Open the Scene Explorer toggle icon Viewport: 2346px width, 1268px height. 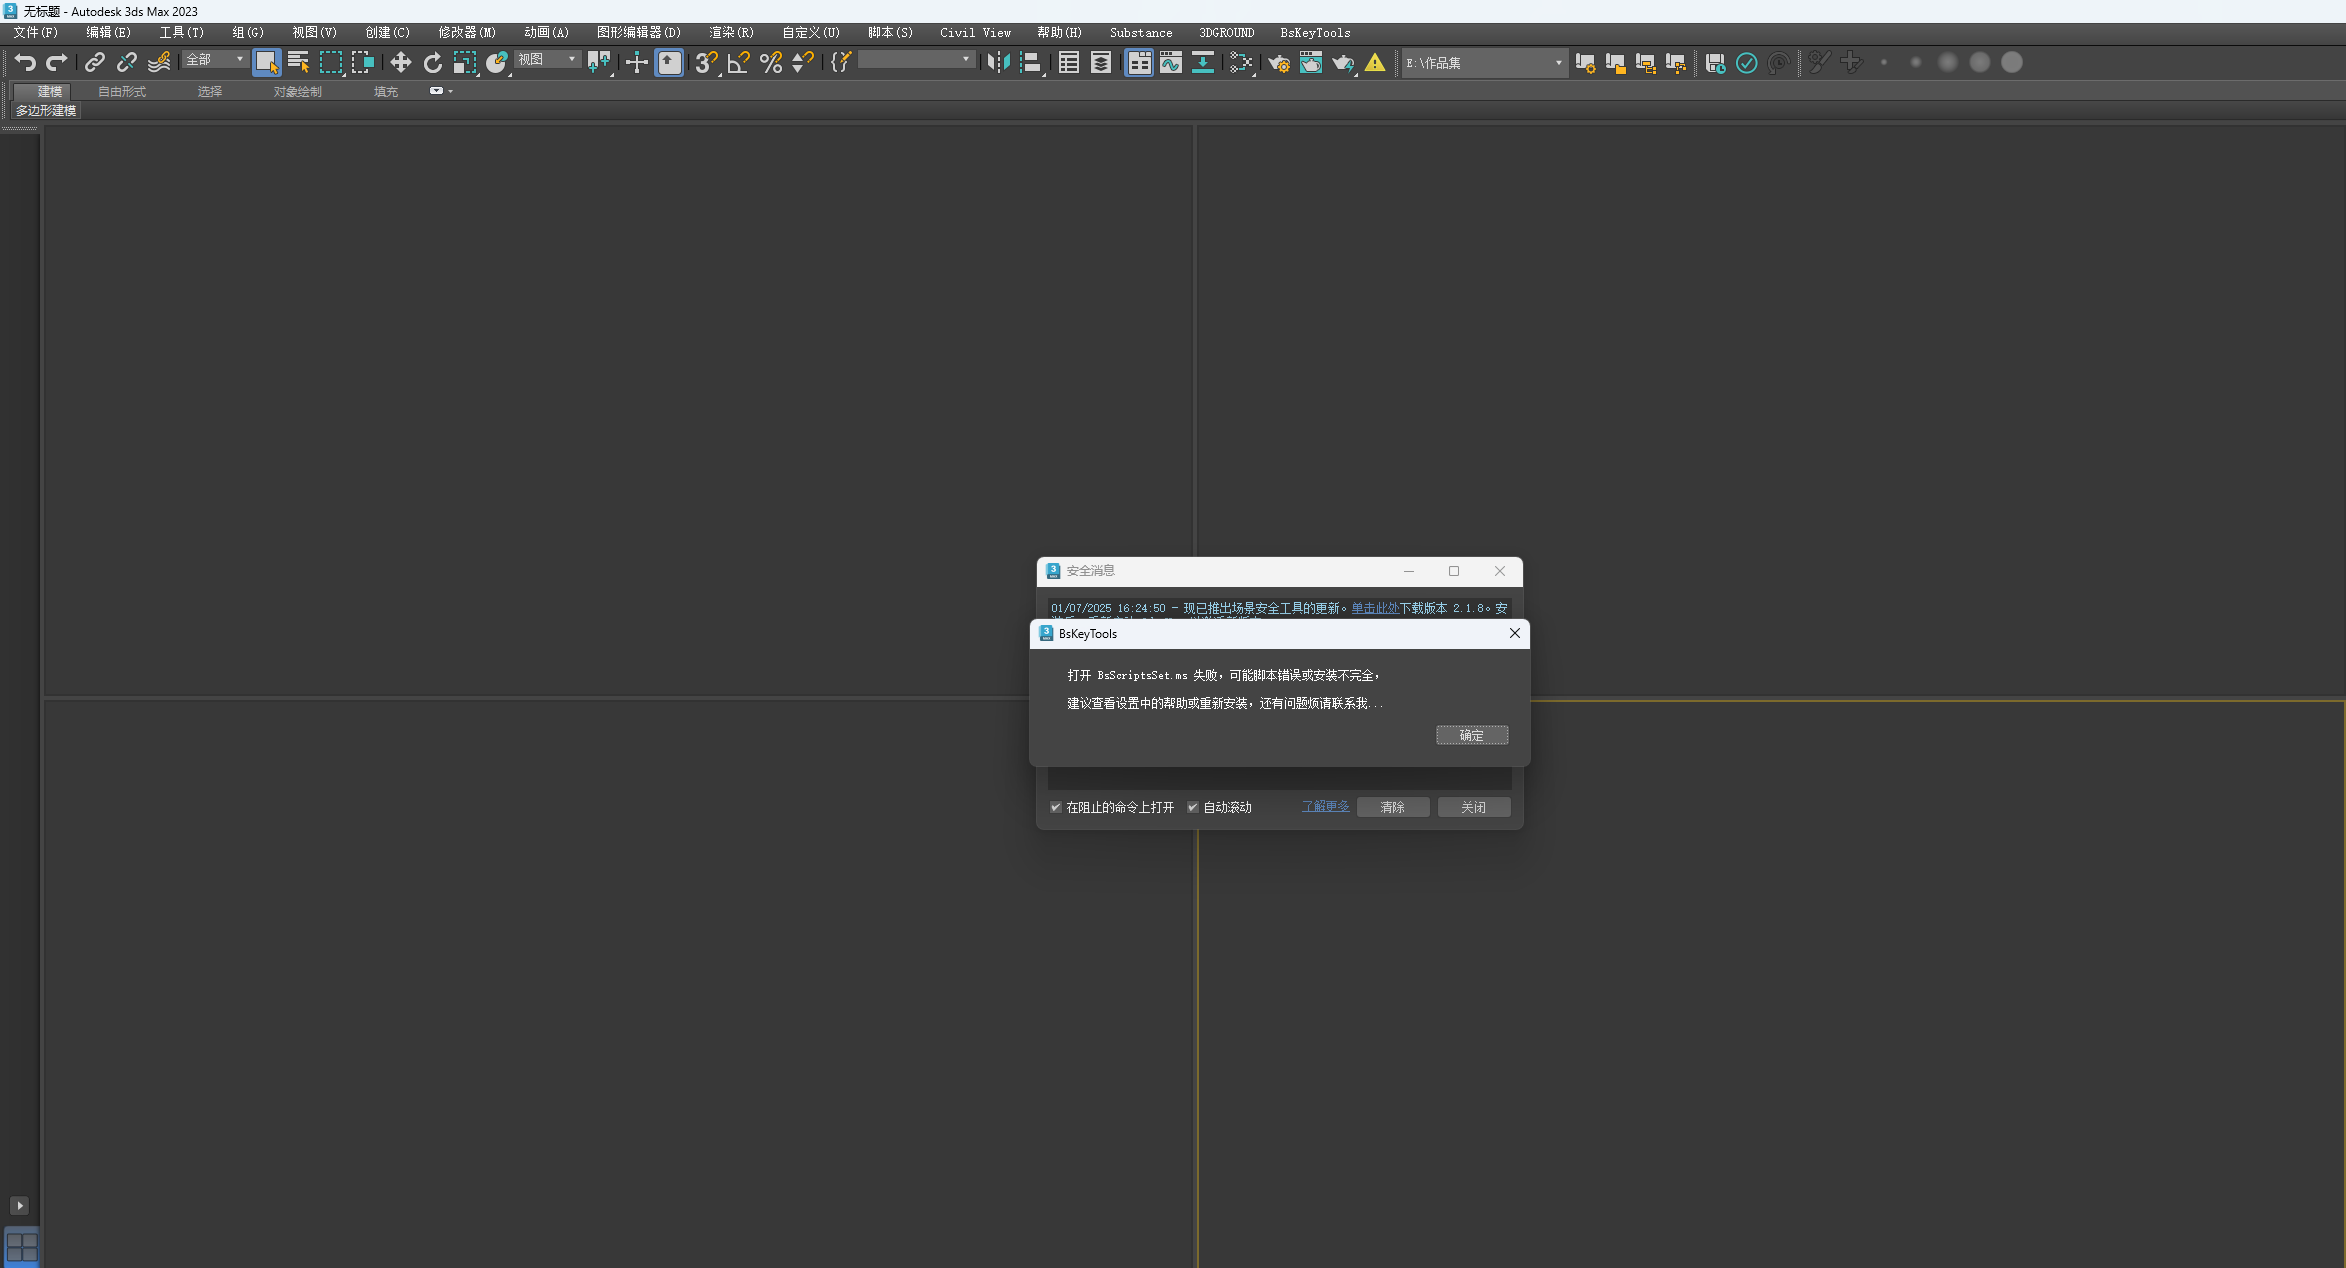1069,63
